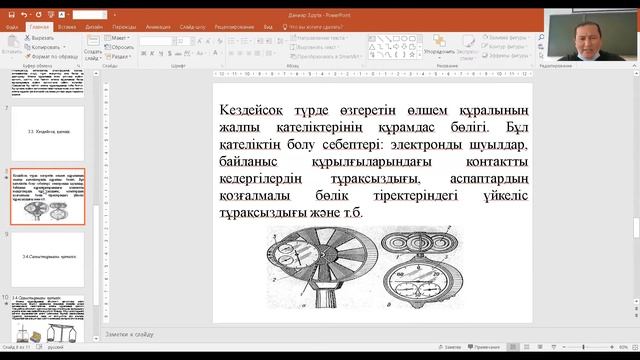This screenshot has width=640, height=360.
Task: Click the Redo/Repeat icon in title bar
Action: point(38,15)
